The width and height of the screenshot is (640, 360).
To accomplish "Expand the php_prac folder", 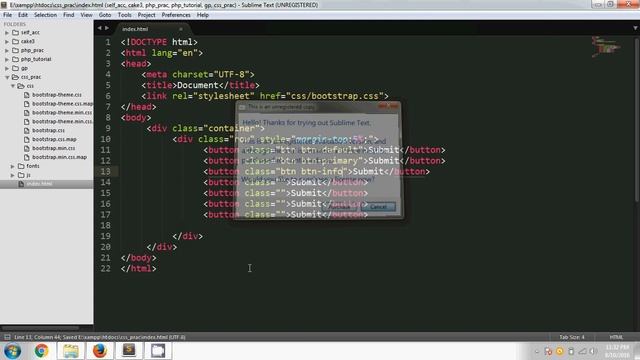I will pyautogui.click(x=7, y=50).
